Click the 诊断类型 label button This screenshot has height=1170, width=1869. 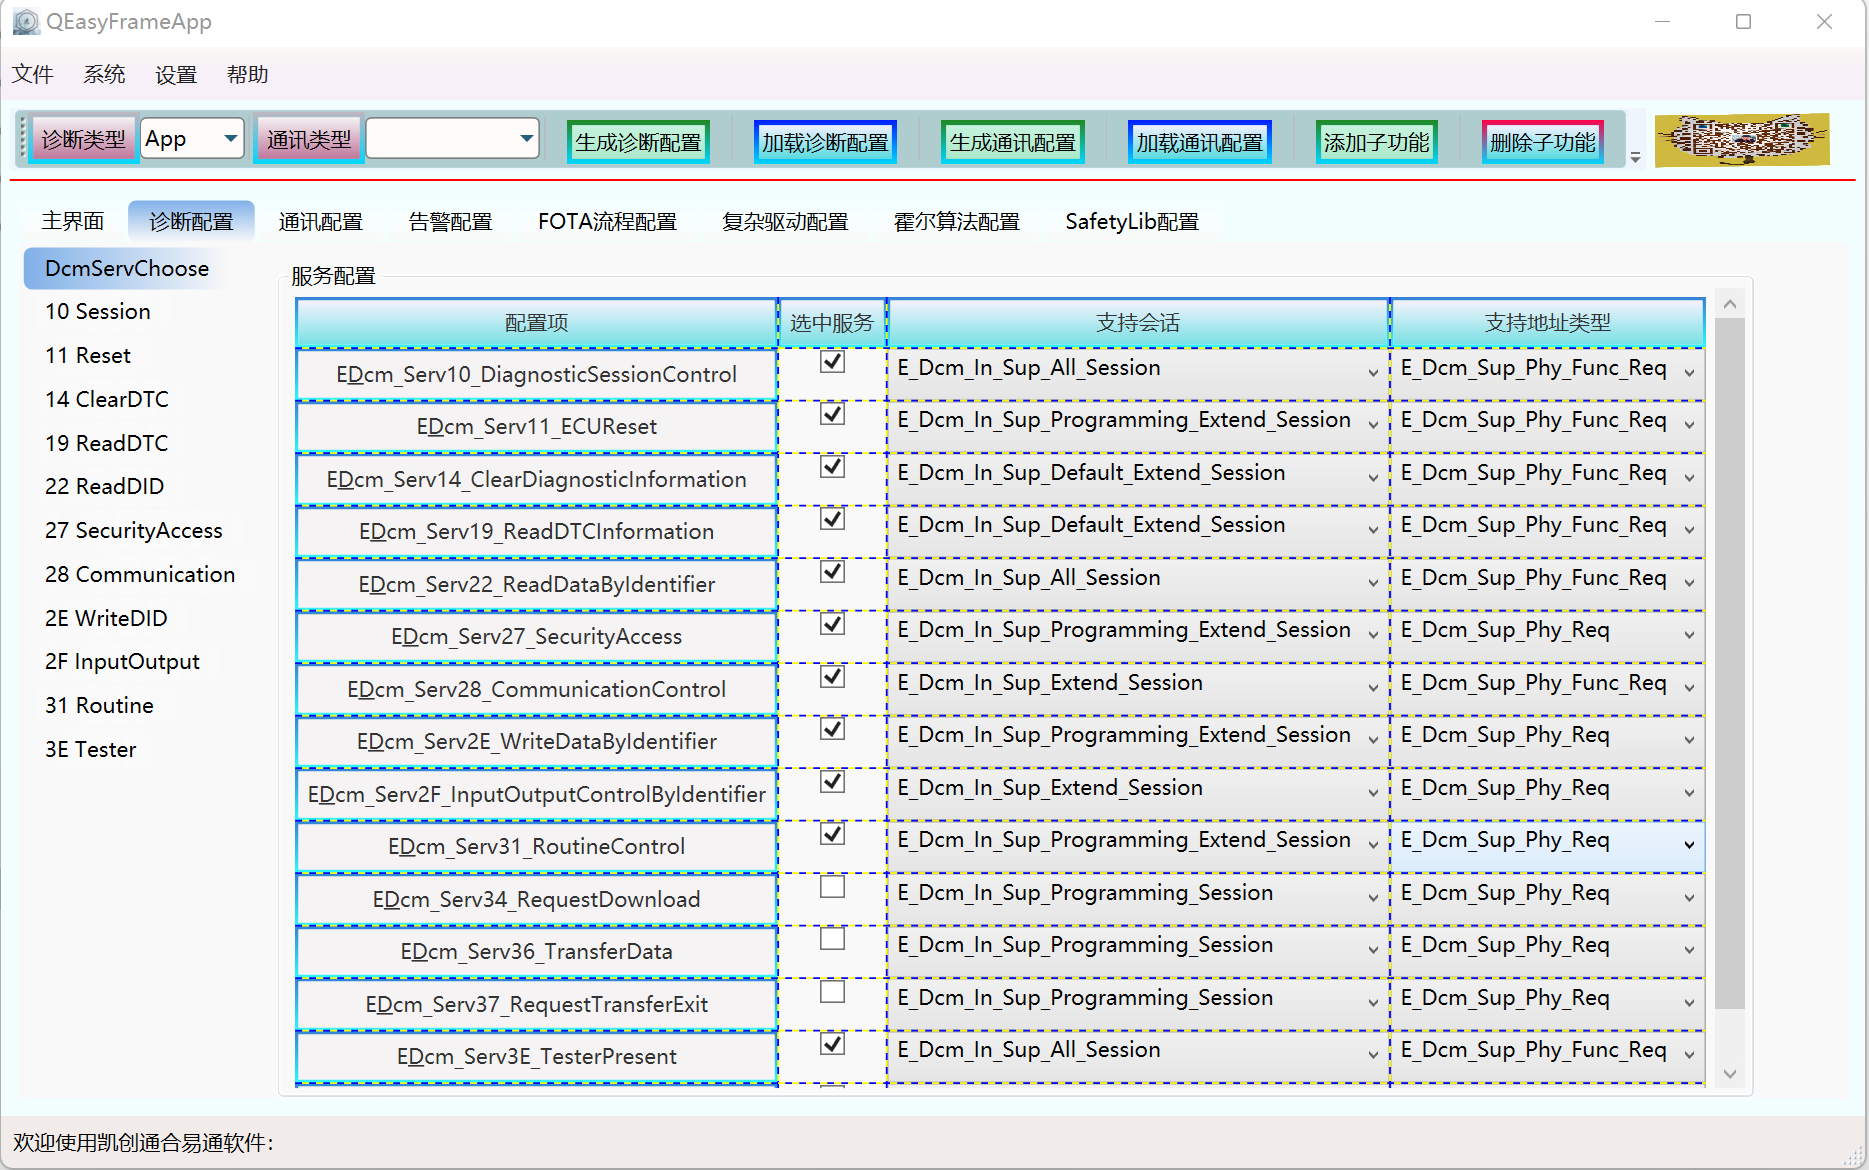tap(84, 139)
